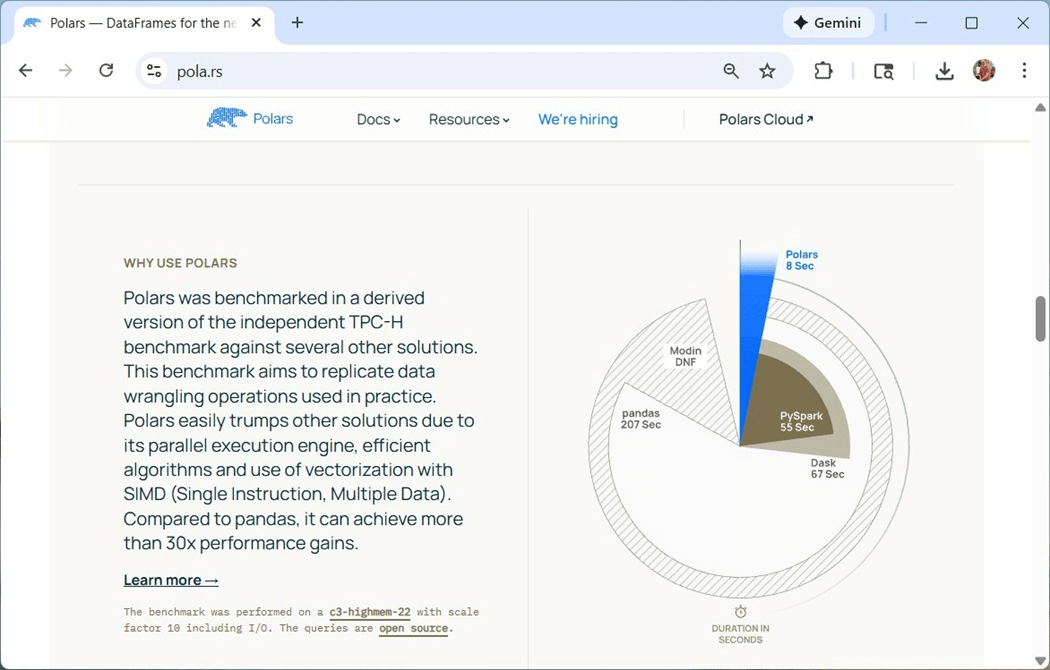Launch the Gemini button

tap(828, 23)
